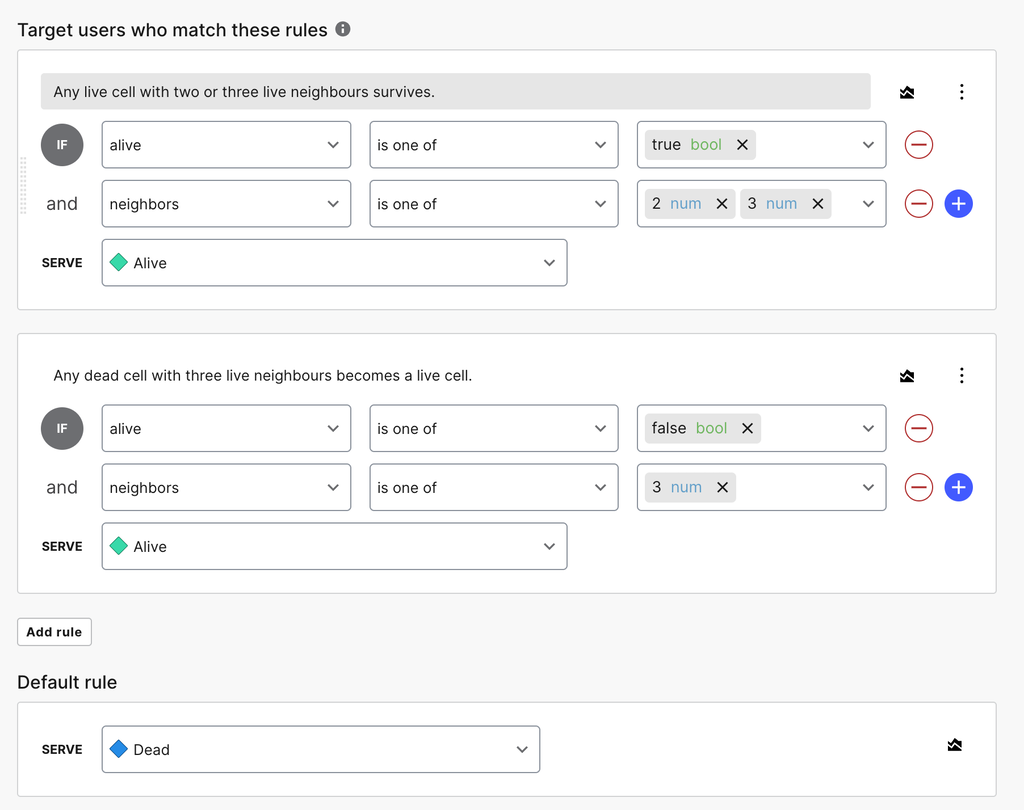The image size is (1024, 810).
Task: Remove the 'neighbors is 3' clause in the second rule
Action: point(918,488)
